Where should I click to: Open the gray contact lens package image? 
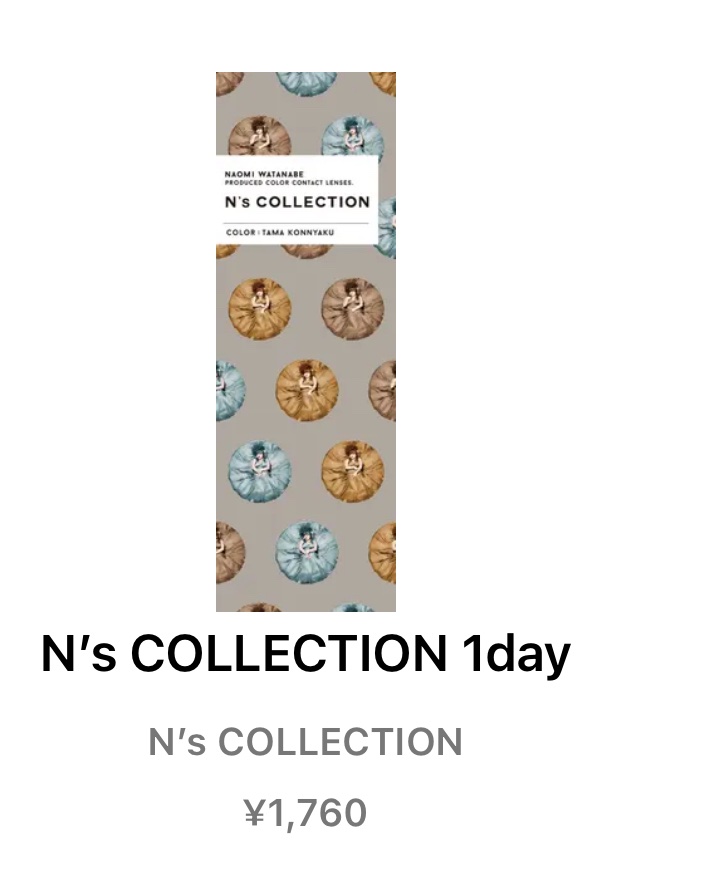point(306,342)
